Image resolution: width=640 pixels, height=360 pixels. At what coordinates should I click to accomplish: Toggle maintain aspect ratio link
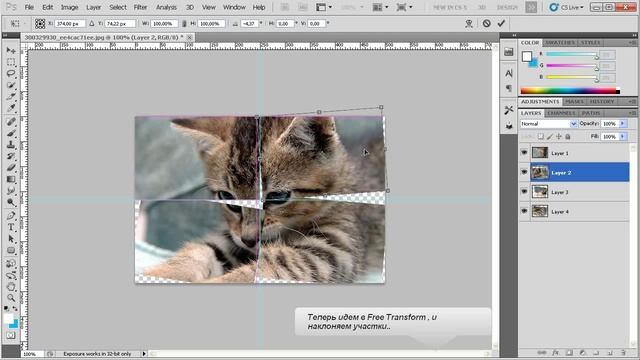184,24
